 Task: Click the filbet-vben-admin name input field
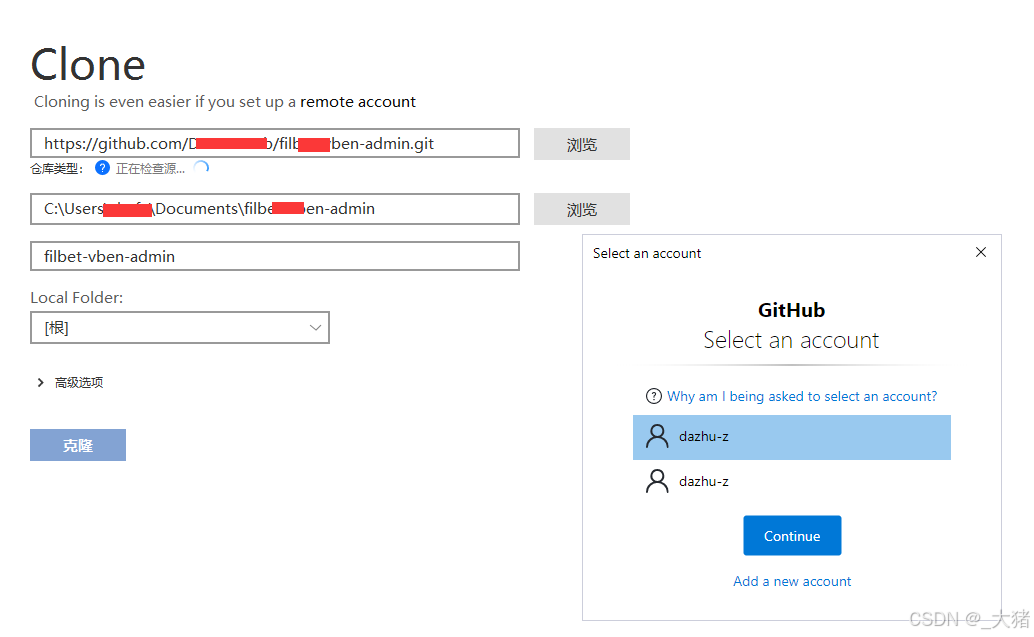(x=275, y=256)
